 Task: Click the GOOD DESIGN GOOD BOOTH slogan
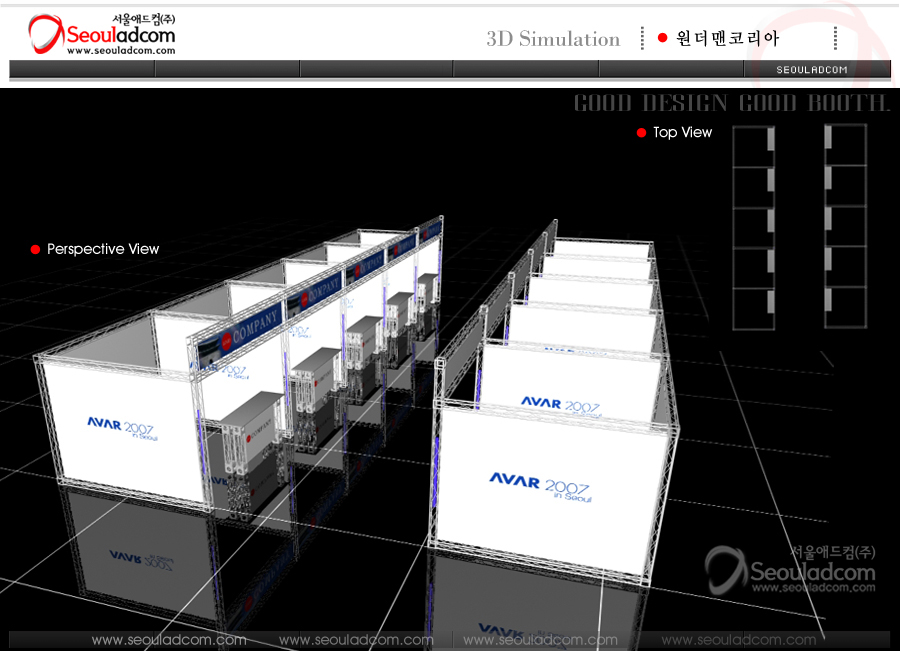click(731, 103)
